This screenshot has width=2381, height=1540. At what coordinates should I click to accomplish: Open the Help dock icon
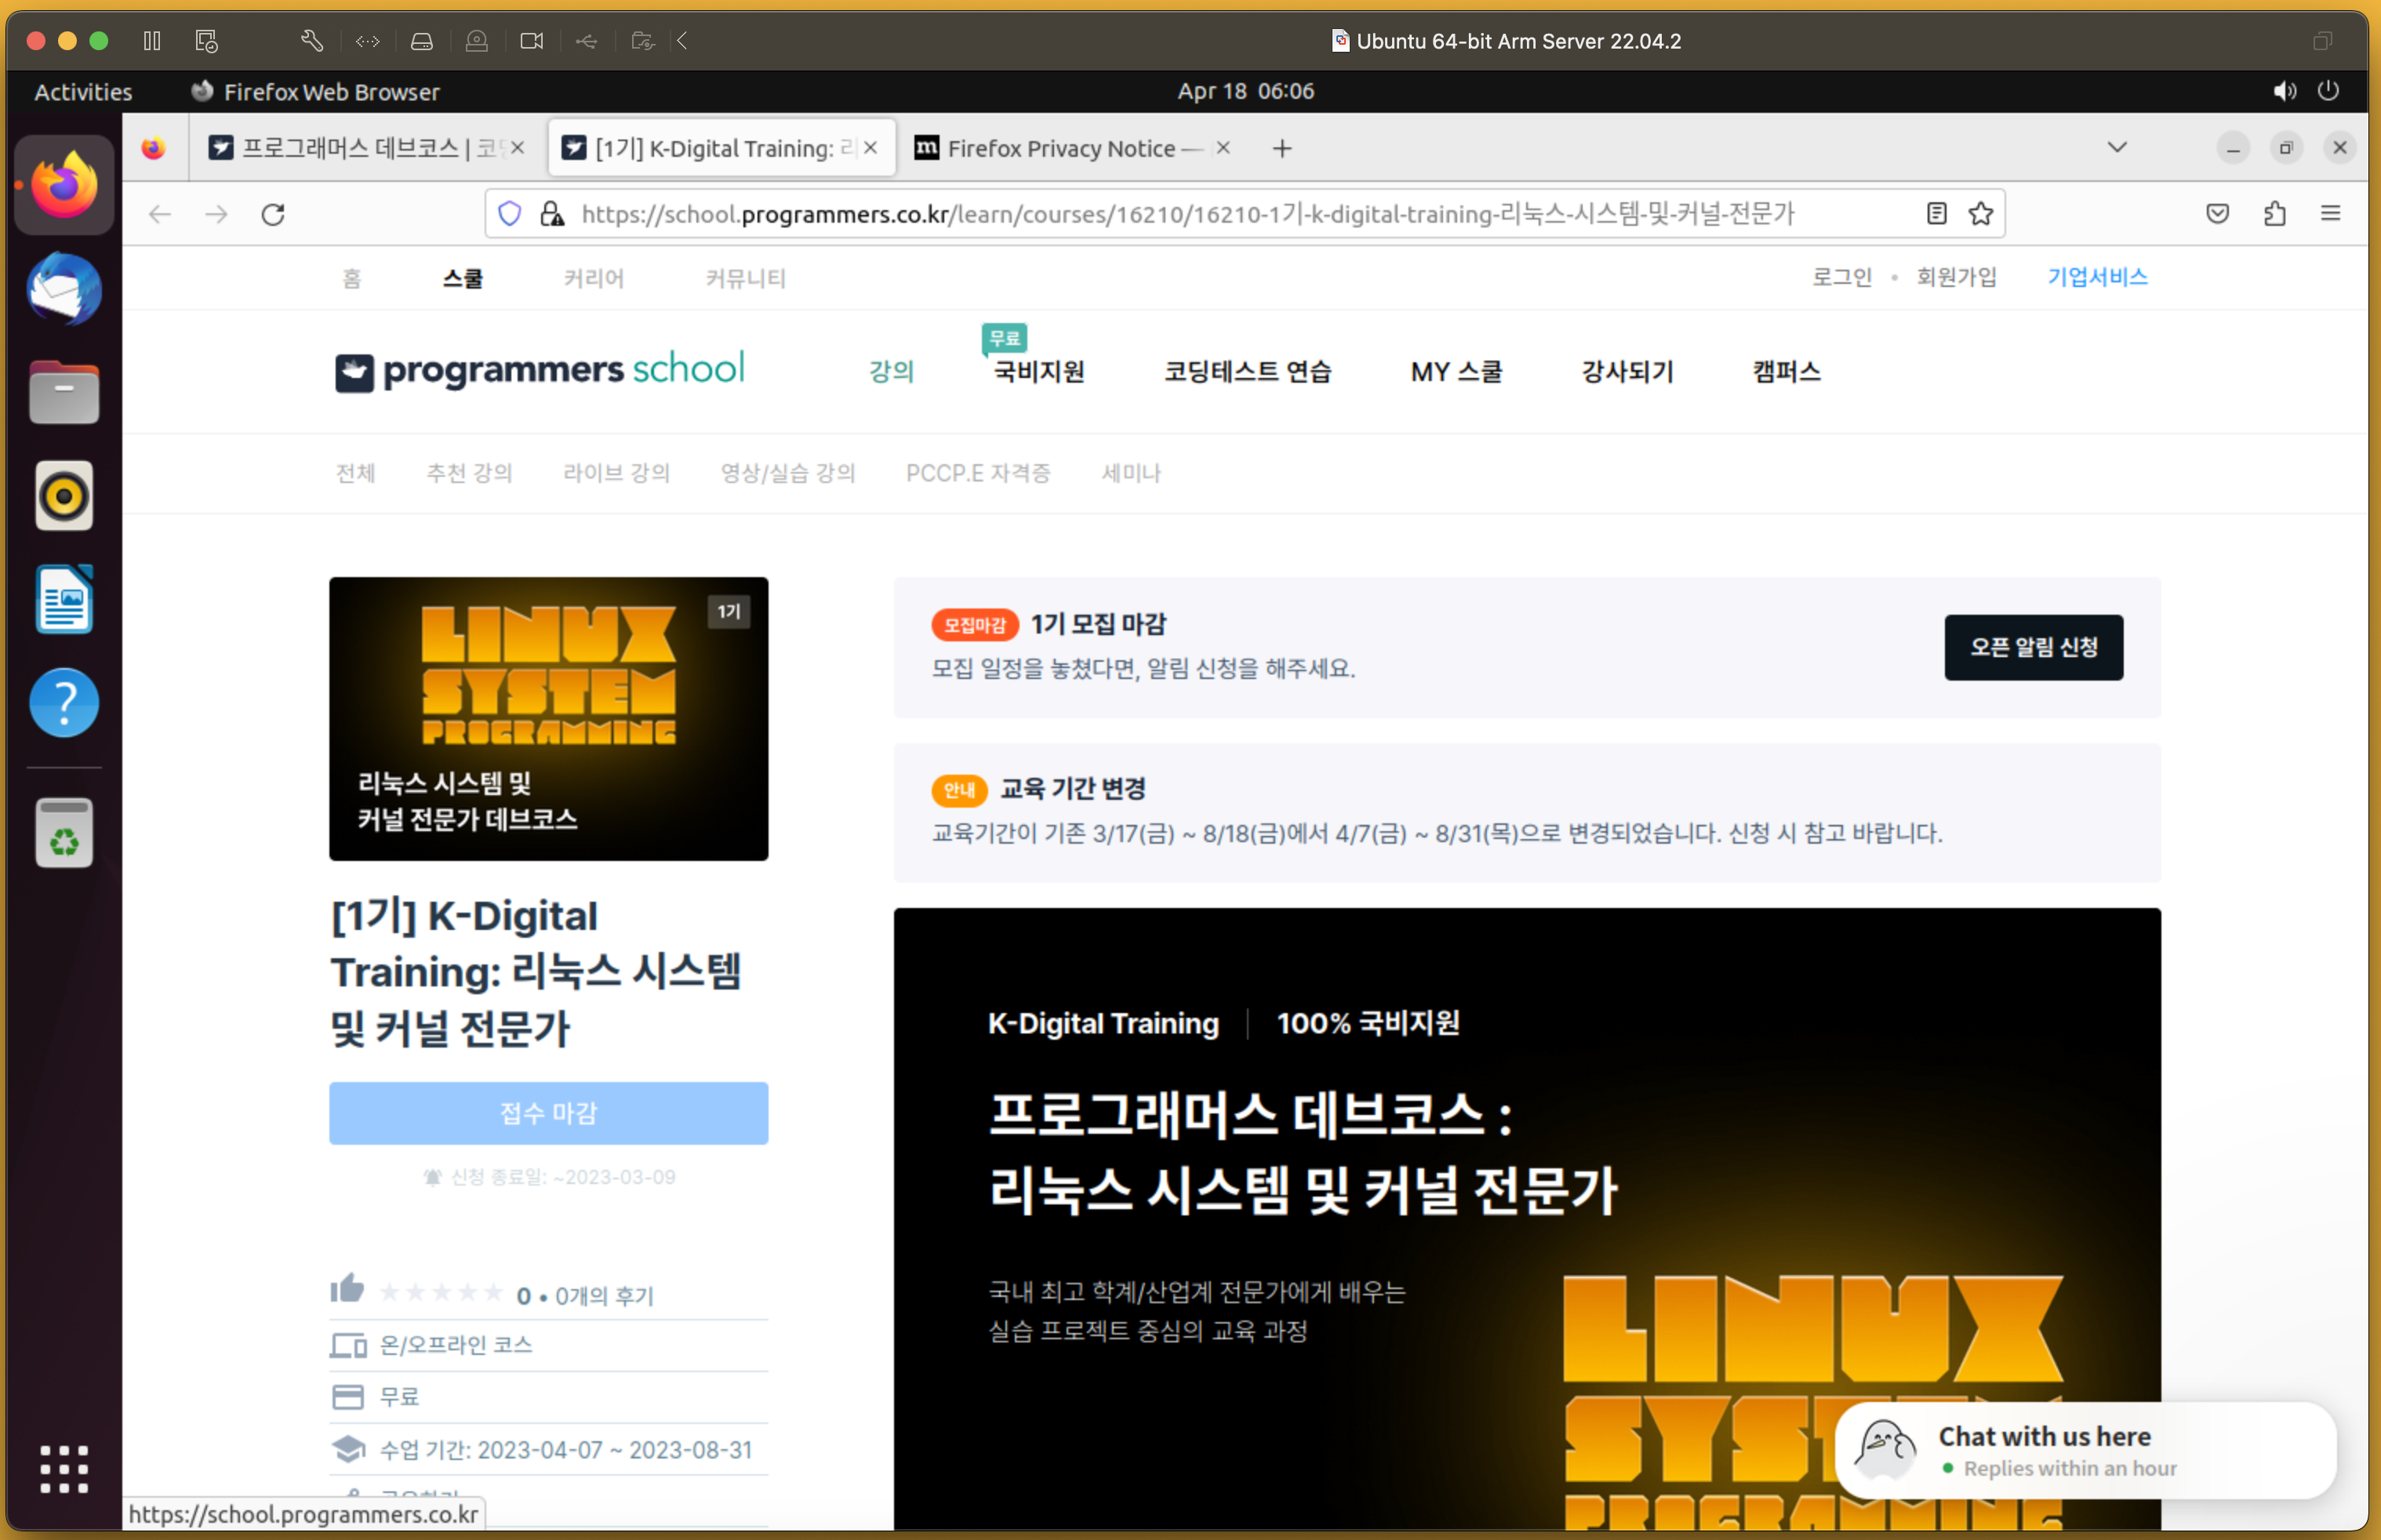click(65, 703)
